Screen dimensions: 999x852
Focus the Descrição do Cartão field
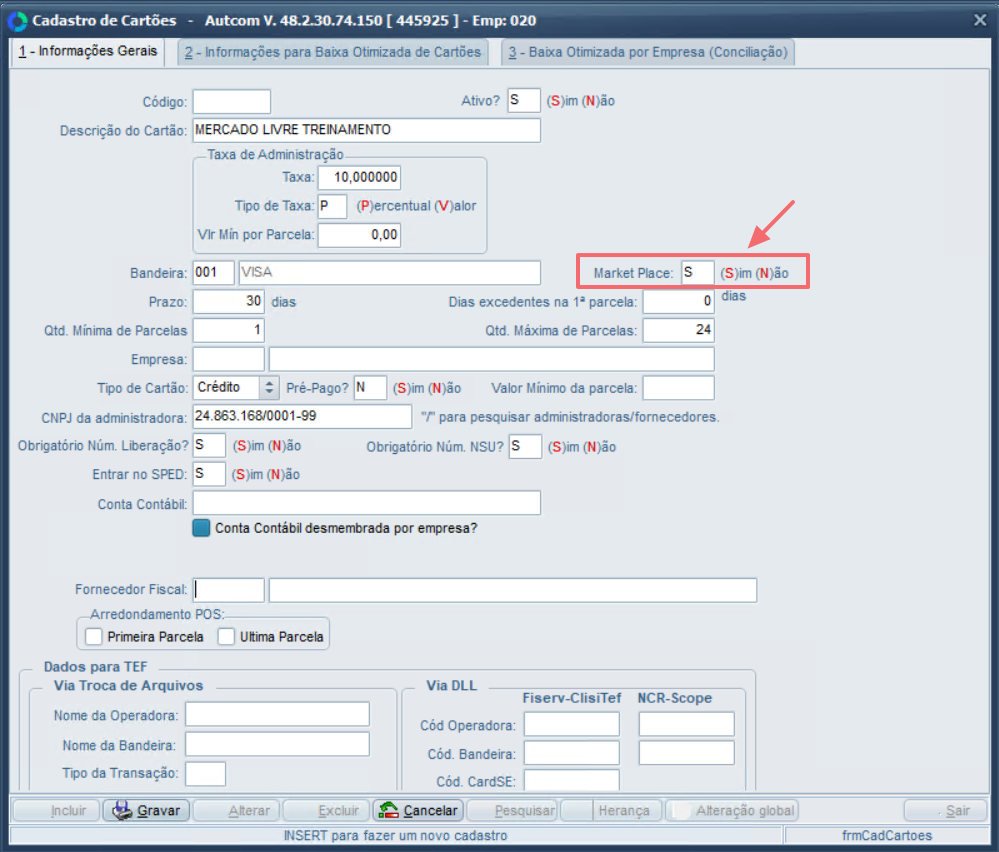(366, 130)
